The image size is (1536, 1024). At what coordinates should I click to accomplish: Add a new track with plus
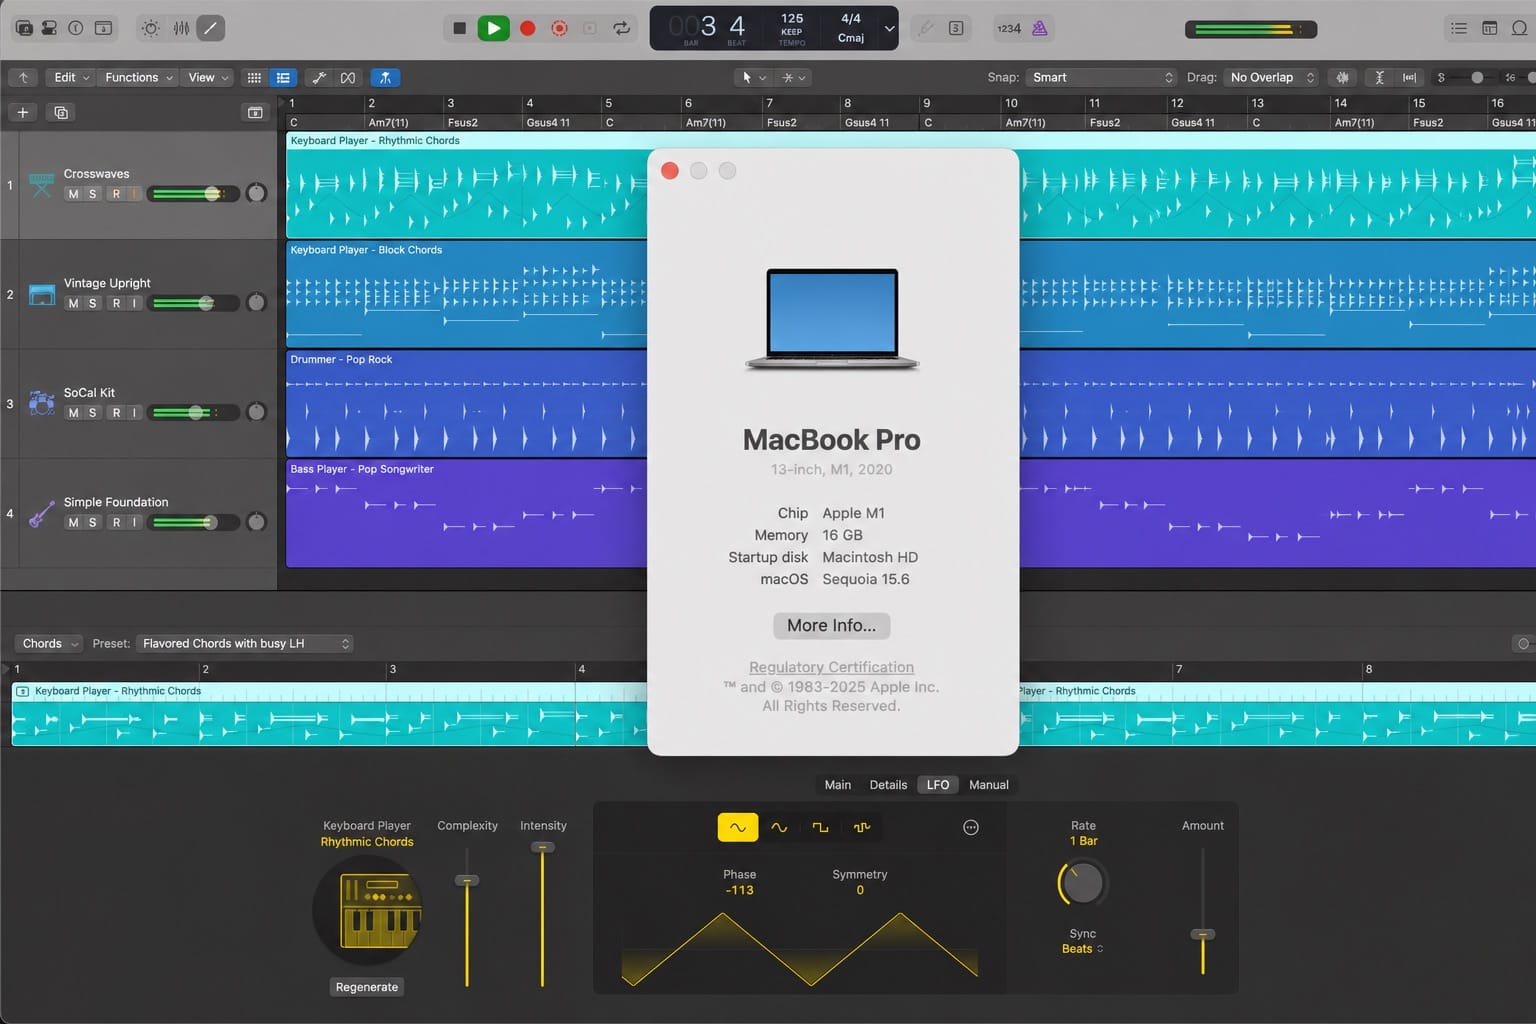pos(22,112)
